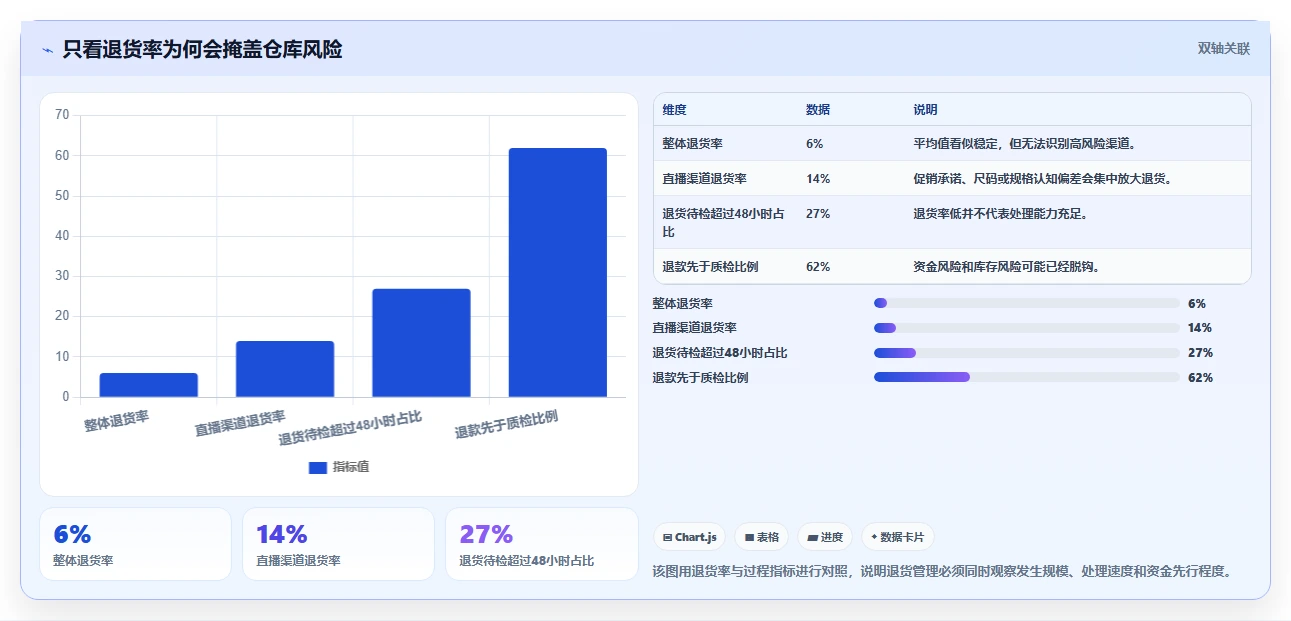1291x621 pixels.
Task: Click the 14% value in the table
Action: coord(818,179)
